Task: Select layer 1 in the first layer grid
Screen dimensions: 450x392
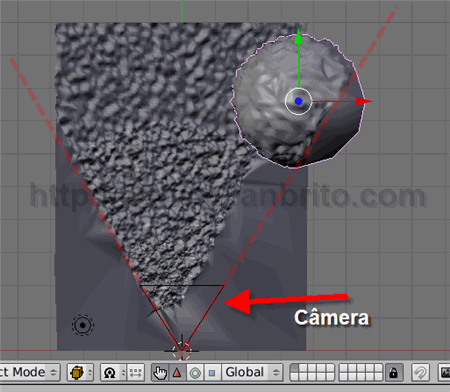Action: tap(294, 368)
